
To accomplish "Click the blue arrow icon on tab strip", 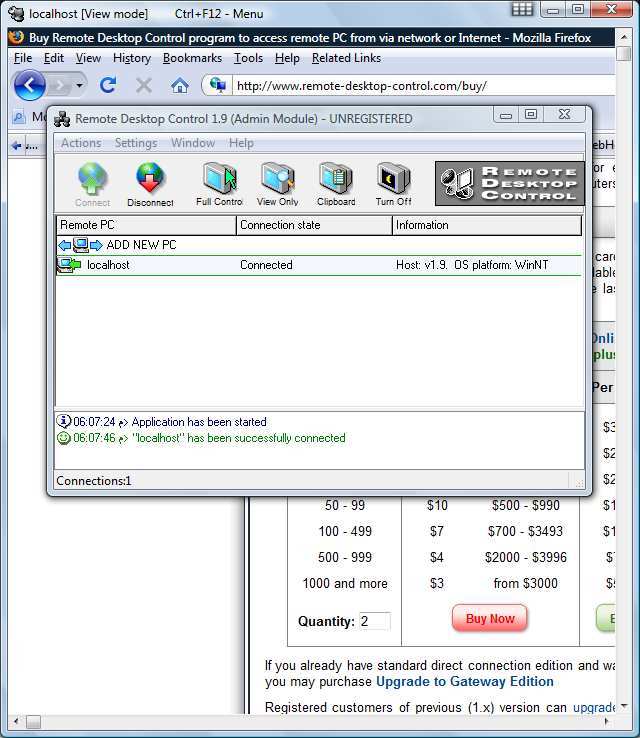I will click(16, 145).
